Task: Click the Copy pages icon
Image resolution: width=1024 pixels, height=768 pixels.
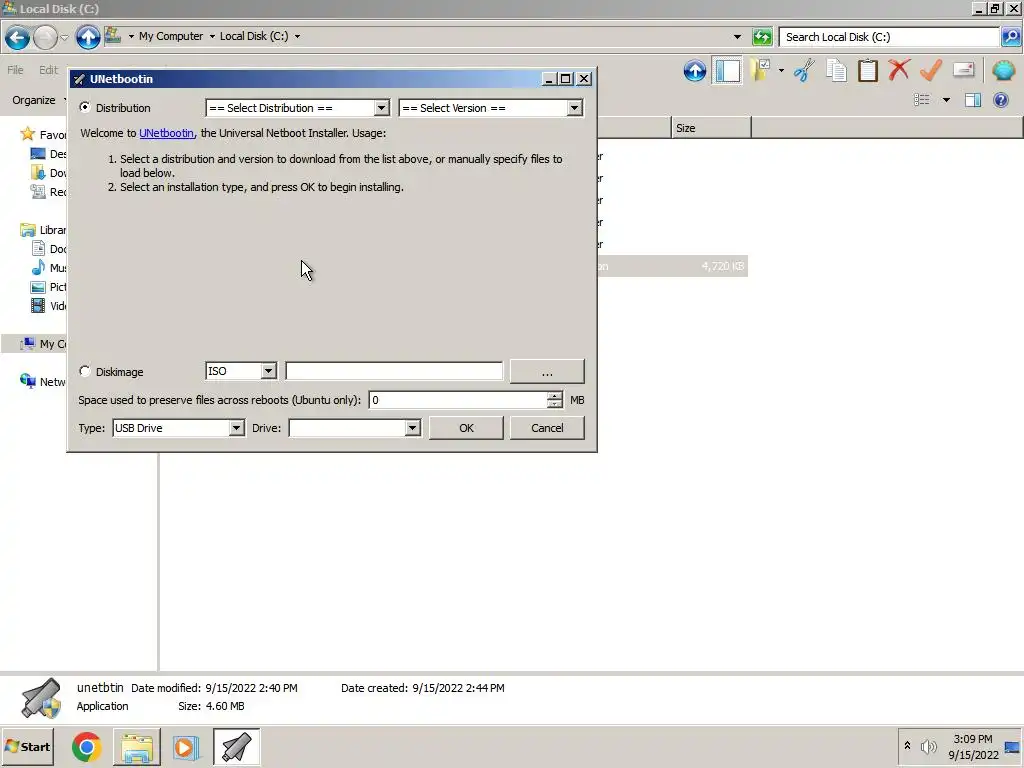Action: click(x=836, y=70)
